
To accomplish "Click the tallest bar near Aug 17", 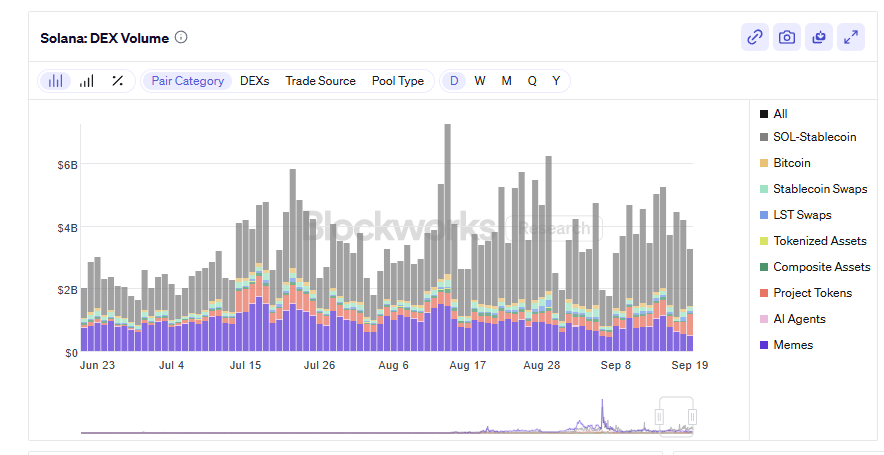I will 448,237.
